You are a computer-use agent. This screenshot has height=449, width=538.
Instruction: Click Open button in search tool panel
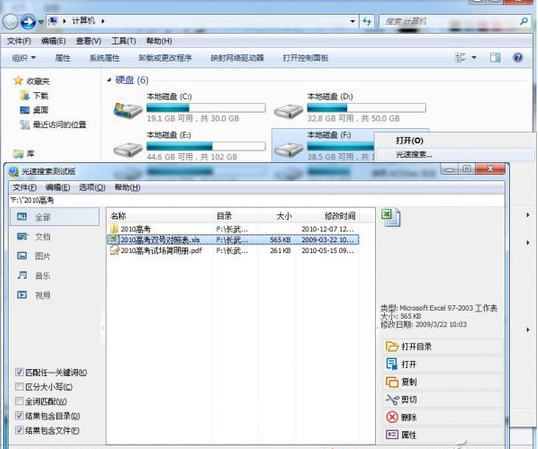click(443, 364)
